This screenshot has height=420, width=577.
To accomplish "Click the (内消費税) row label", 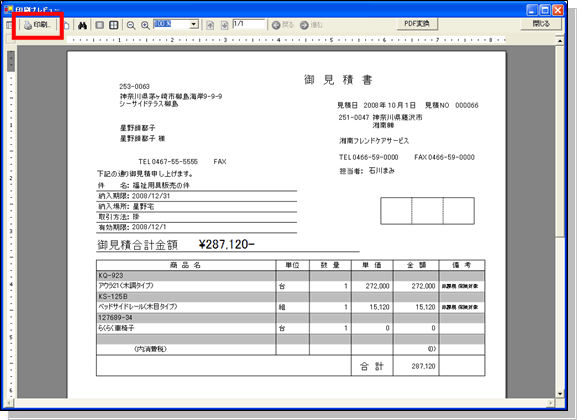I will 151,349.
